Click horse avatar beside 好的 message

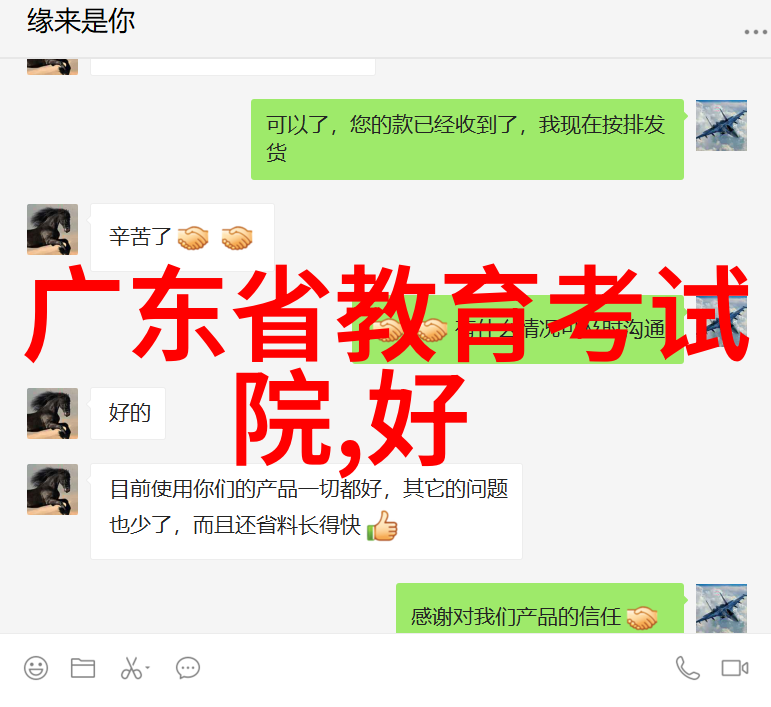pyautogui.click(x=52, y=413)
